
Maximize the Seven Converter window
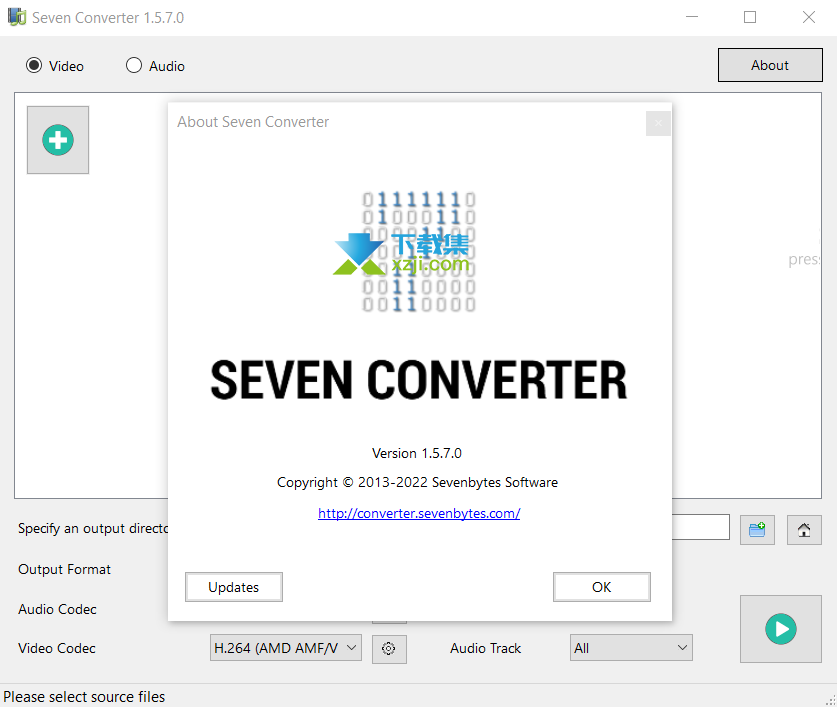coord(750,17)
